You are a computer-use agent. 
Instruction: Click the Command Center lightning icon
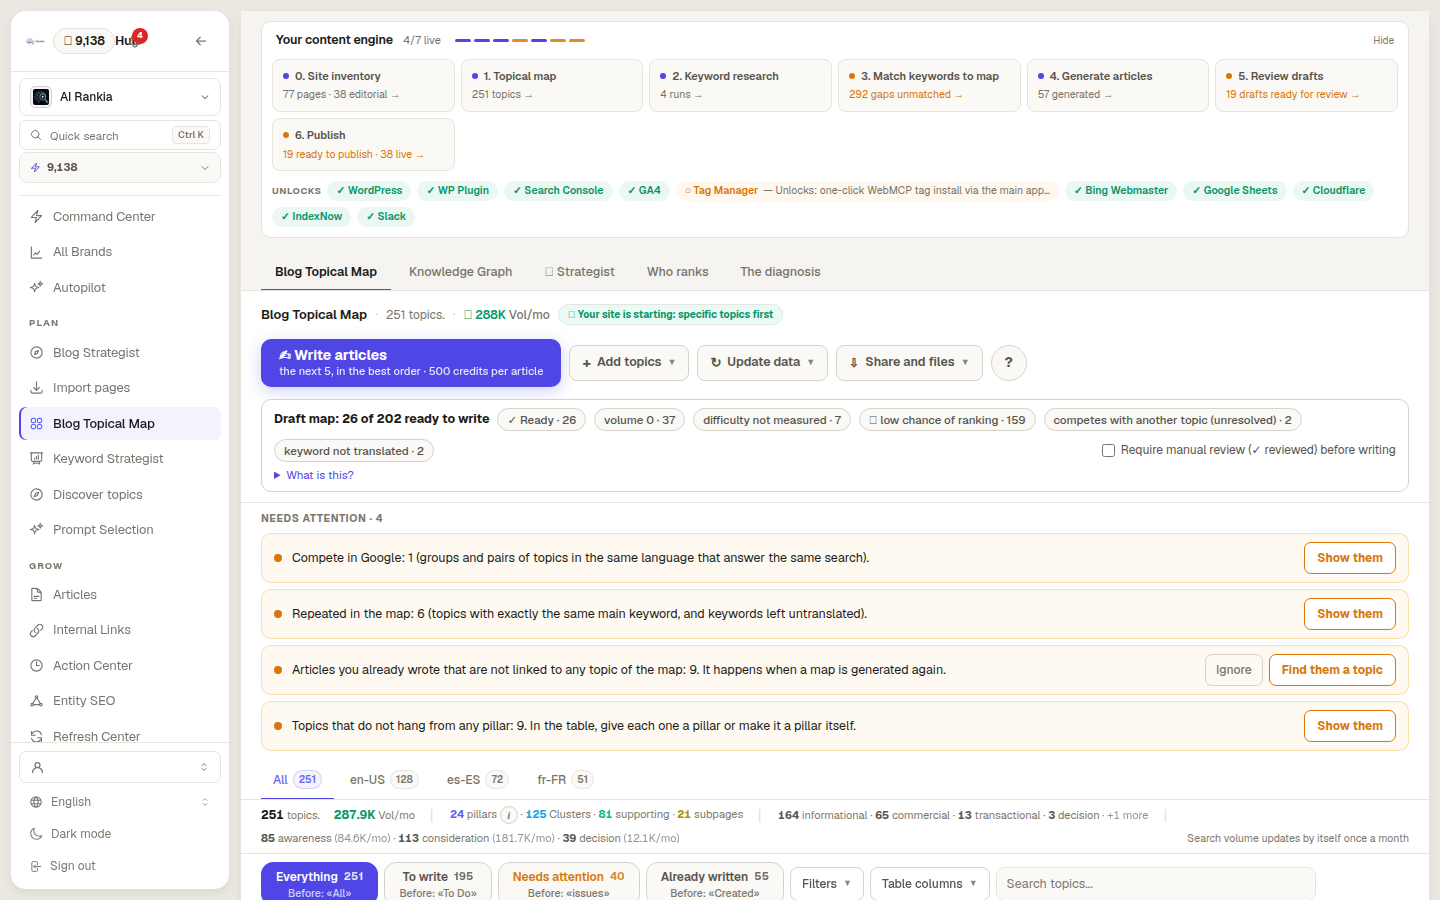pos(36,217)
